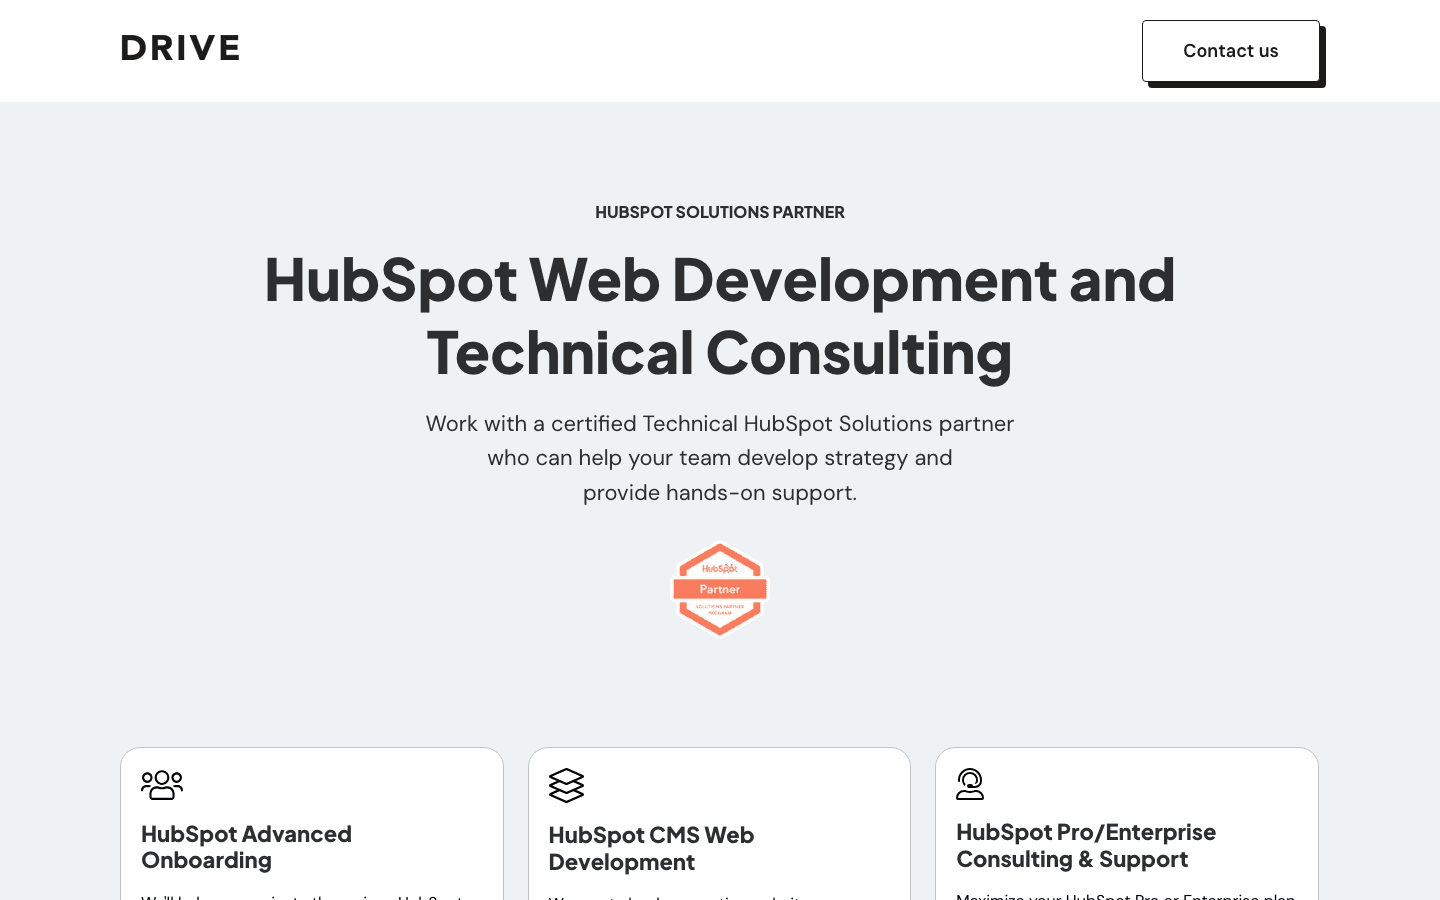Open the HubSpot CMS Web Development title
This screenshot has height=900, width=1440.
[x=651, y=848]
